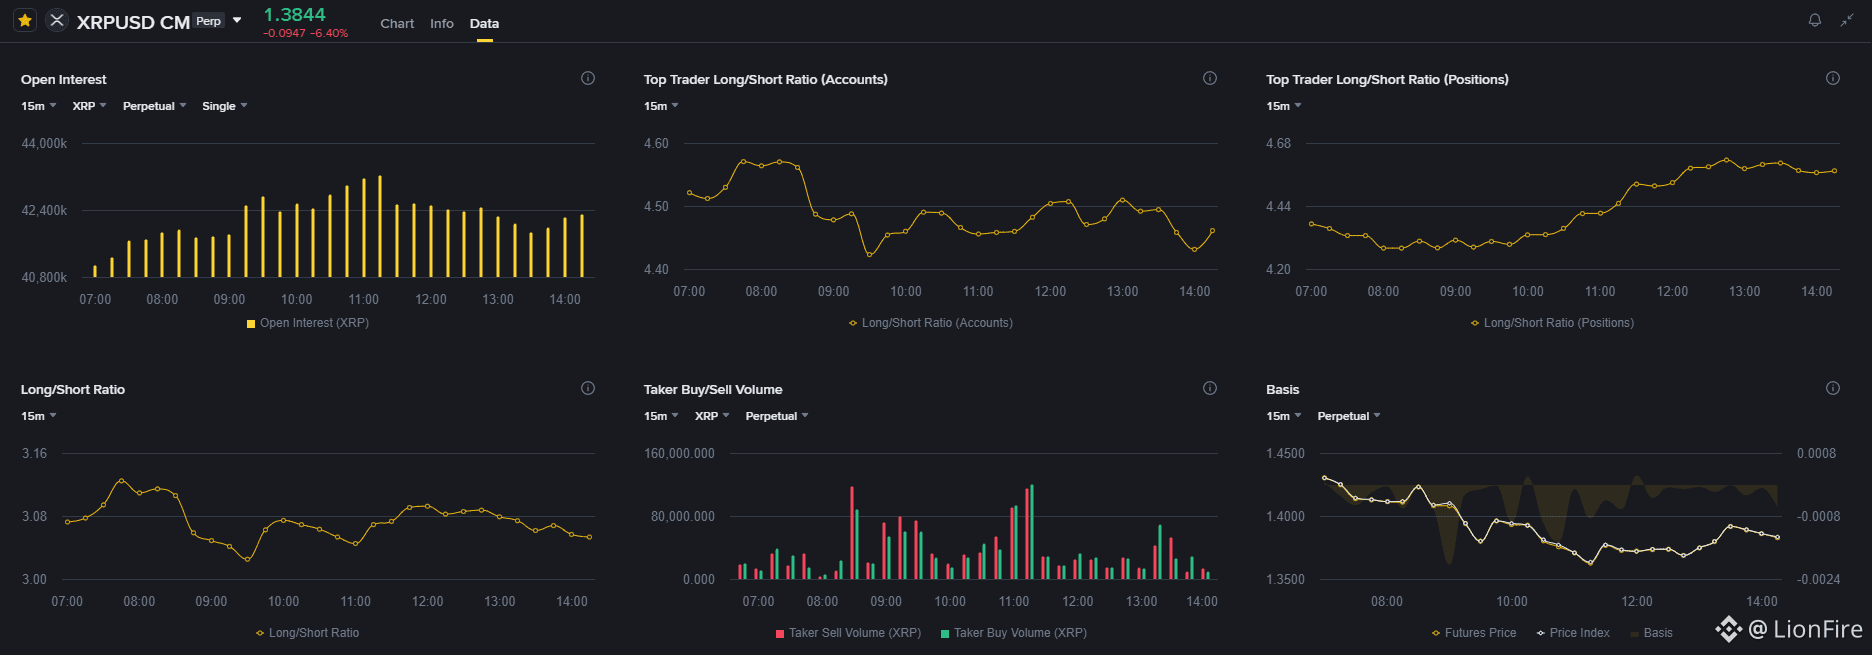Image resolution: width=1872 pixels, height=655 pixels.
Task: Show info for Top Trader Ratio (Positions)
Action: click(x=1833, y=78)
